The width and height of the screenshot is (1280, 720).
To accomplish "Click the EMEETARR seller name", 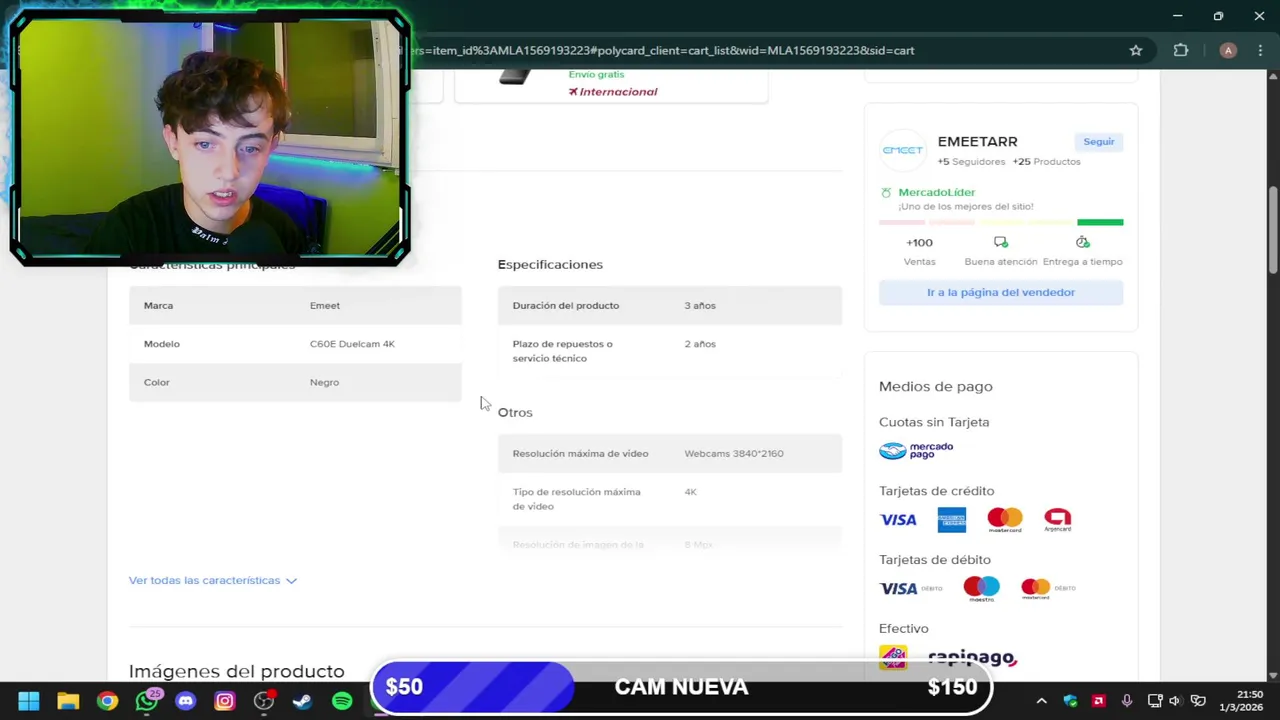I will 977,142.
